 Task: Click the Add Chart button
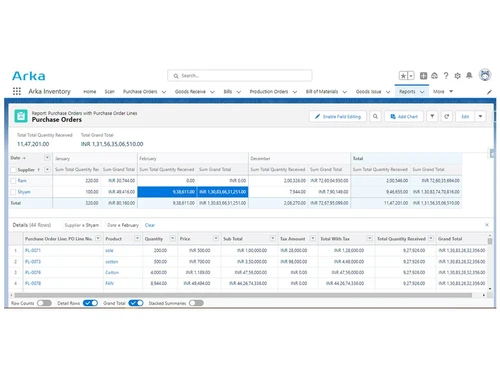404,116
